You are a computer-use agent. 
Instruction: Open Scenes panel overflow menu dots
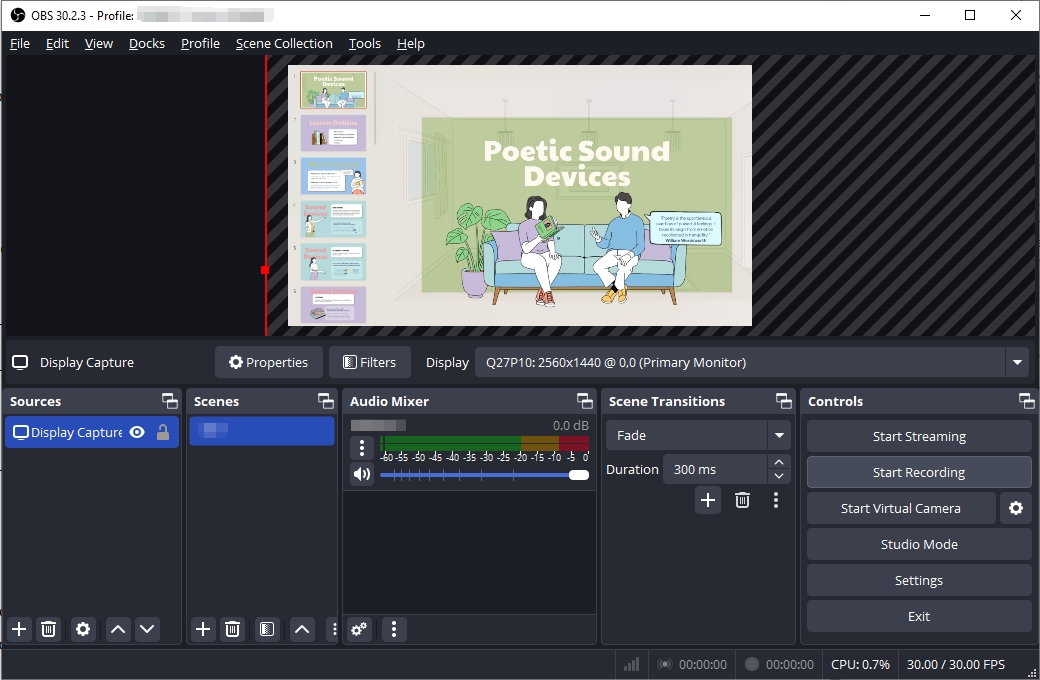334,629
